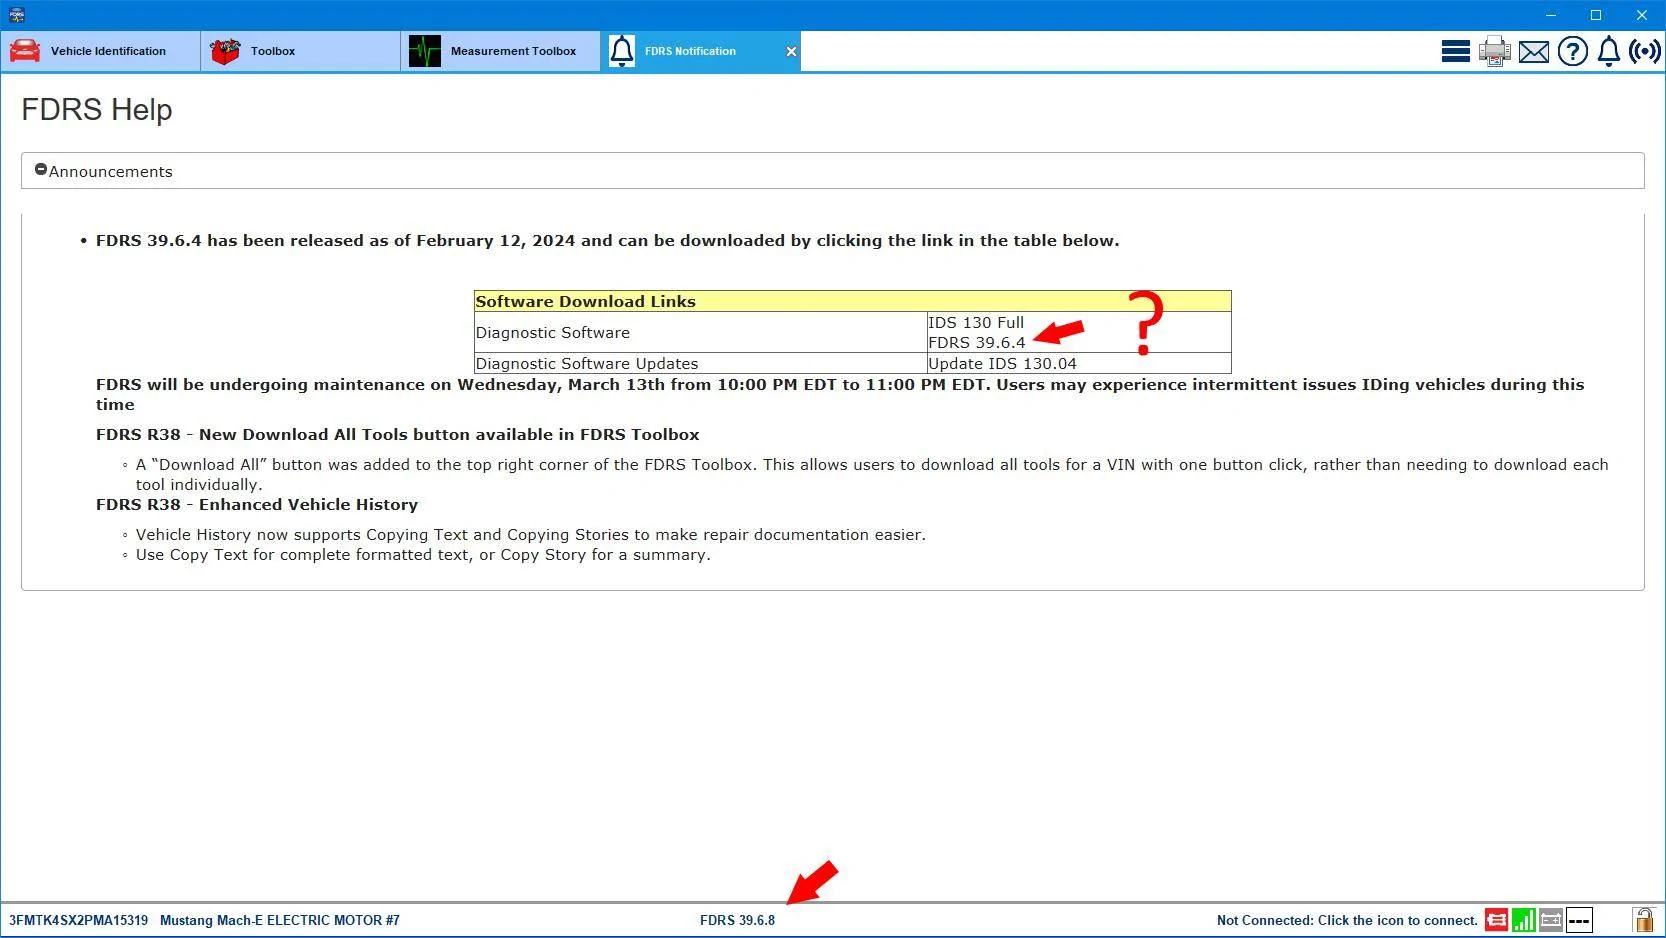Click the Download All Tools announcement heading
Viewport: 1666px width, 938px height.
[x=397, y=434]
